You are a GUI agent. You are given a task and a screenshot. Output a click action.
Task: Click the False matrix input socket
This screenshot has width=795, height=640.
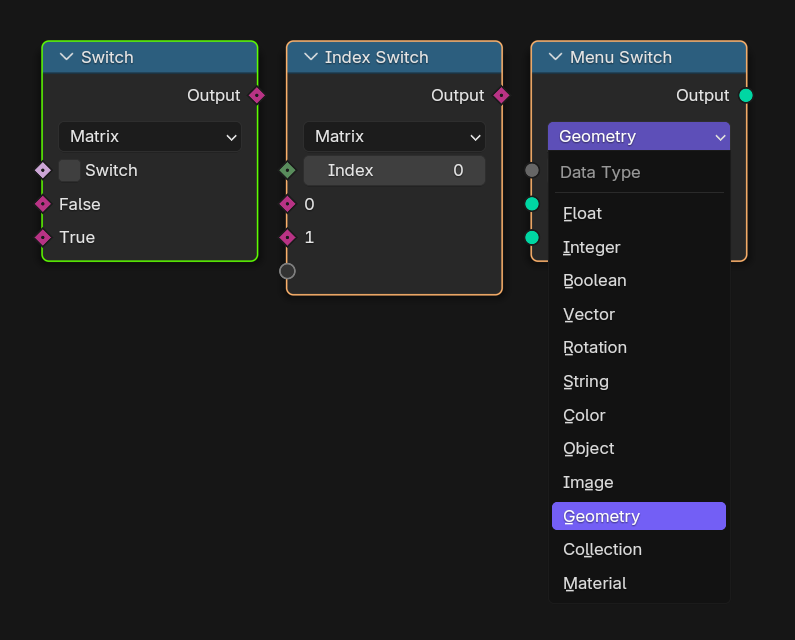tap(43, 204)
